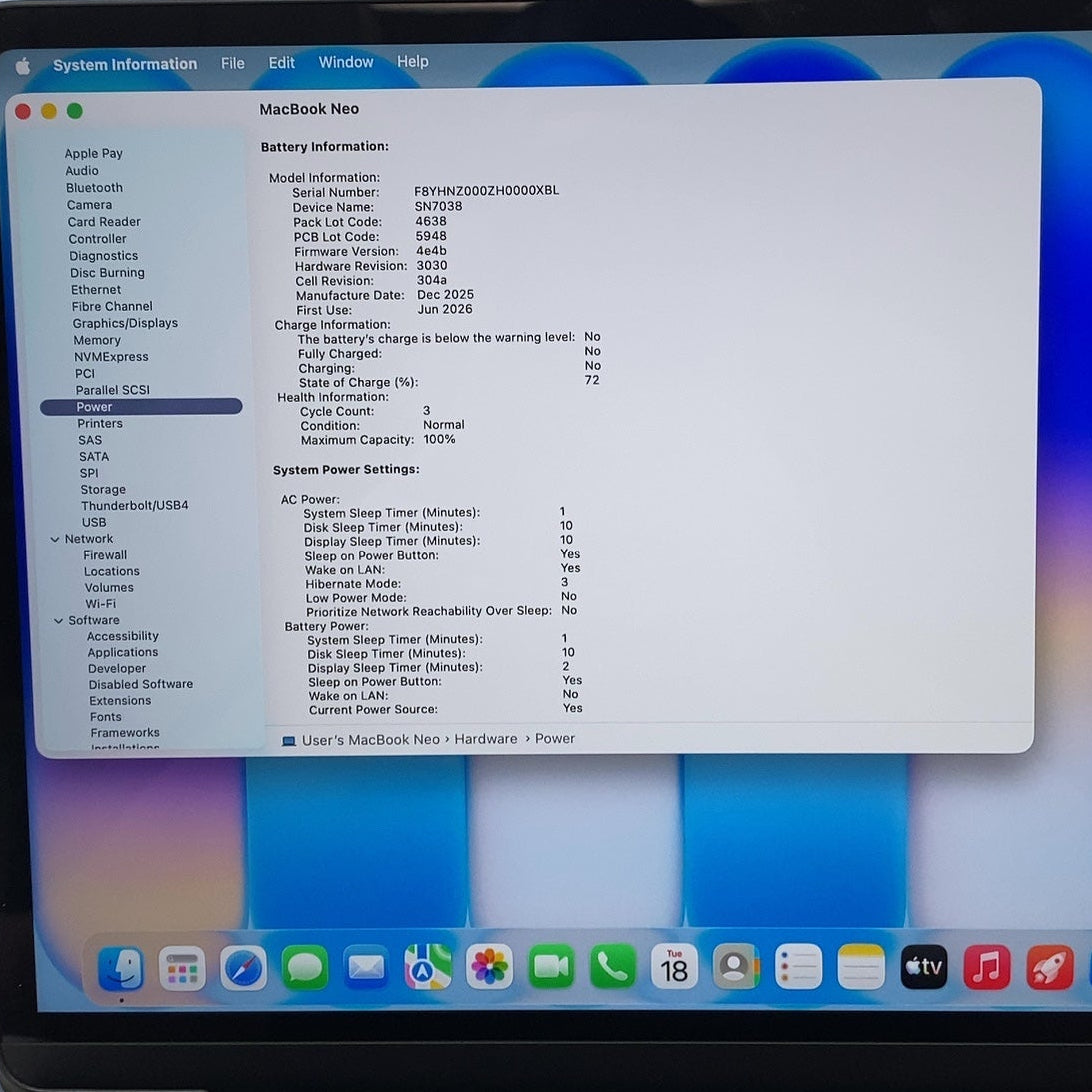Select the highlighted Power item
Image resolution: width=1092 pixels, height=1092 pixels.
point(141,407)
